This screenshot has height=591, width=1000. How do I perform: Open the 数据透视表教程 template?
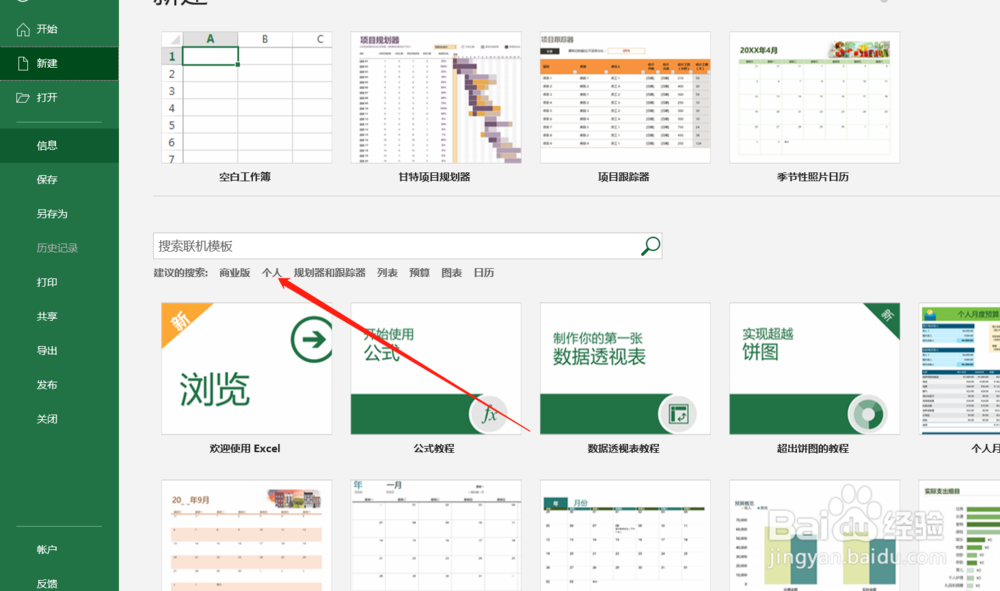(625, 368)
